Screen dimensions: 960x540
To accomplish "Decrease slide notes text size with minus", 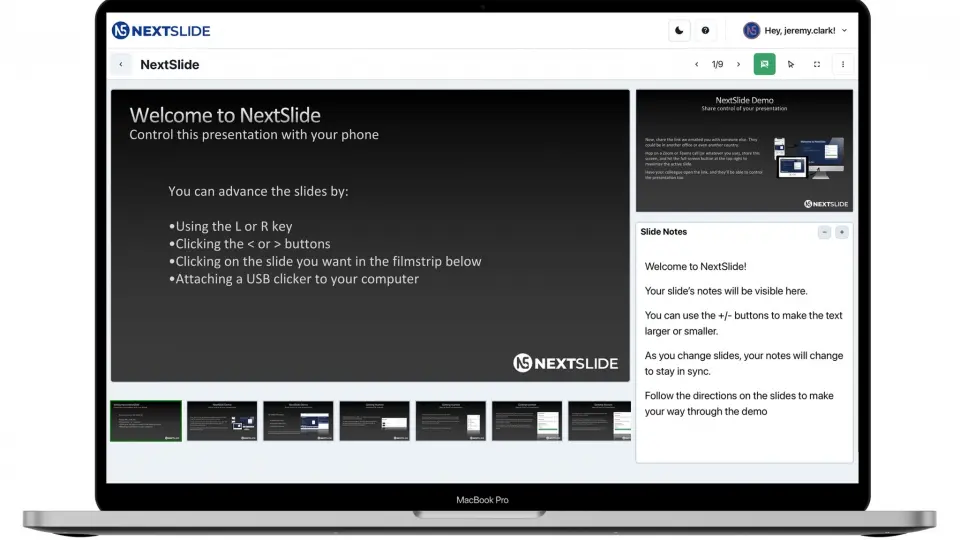I will coord(824,232).
